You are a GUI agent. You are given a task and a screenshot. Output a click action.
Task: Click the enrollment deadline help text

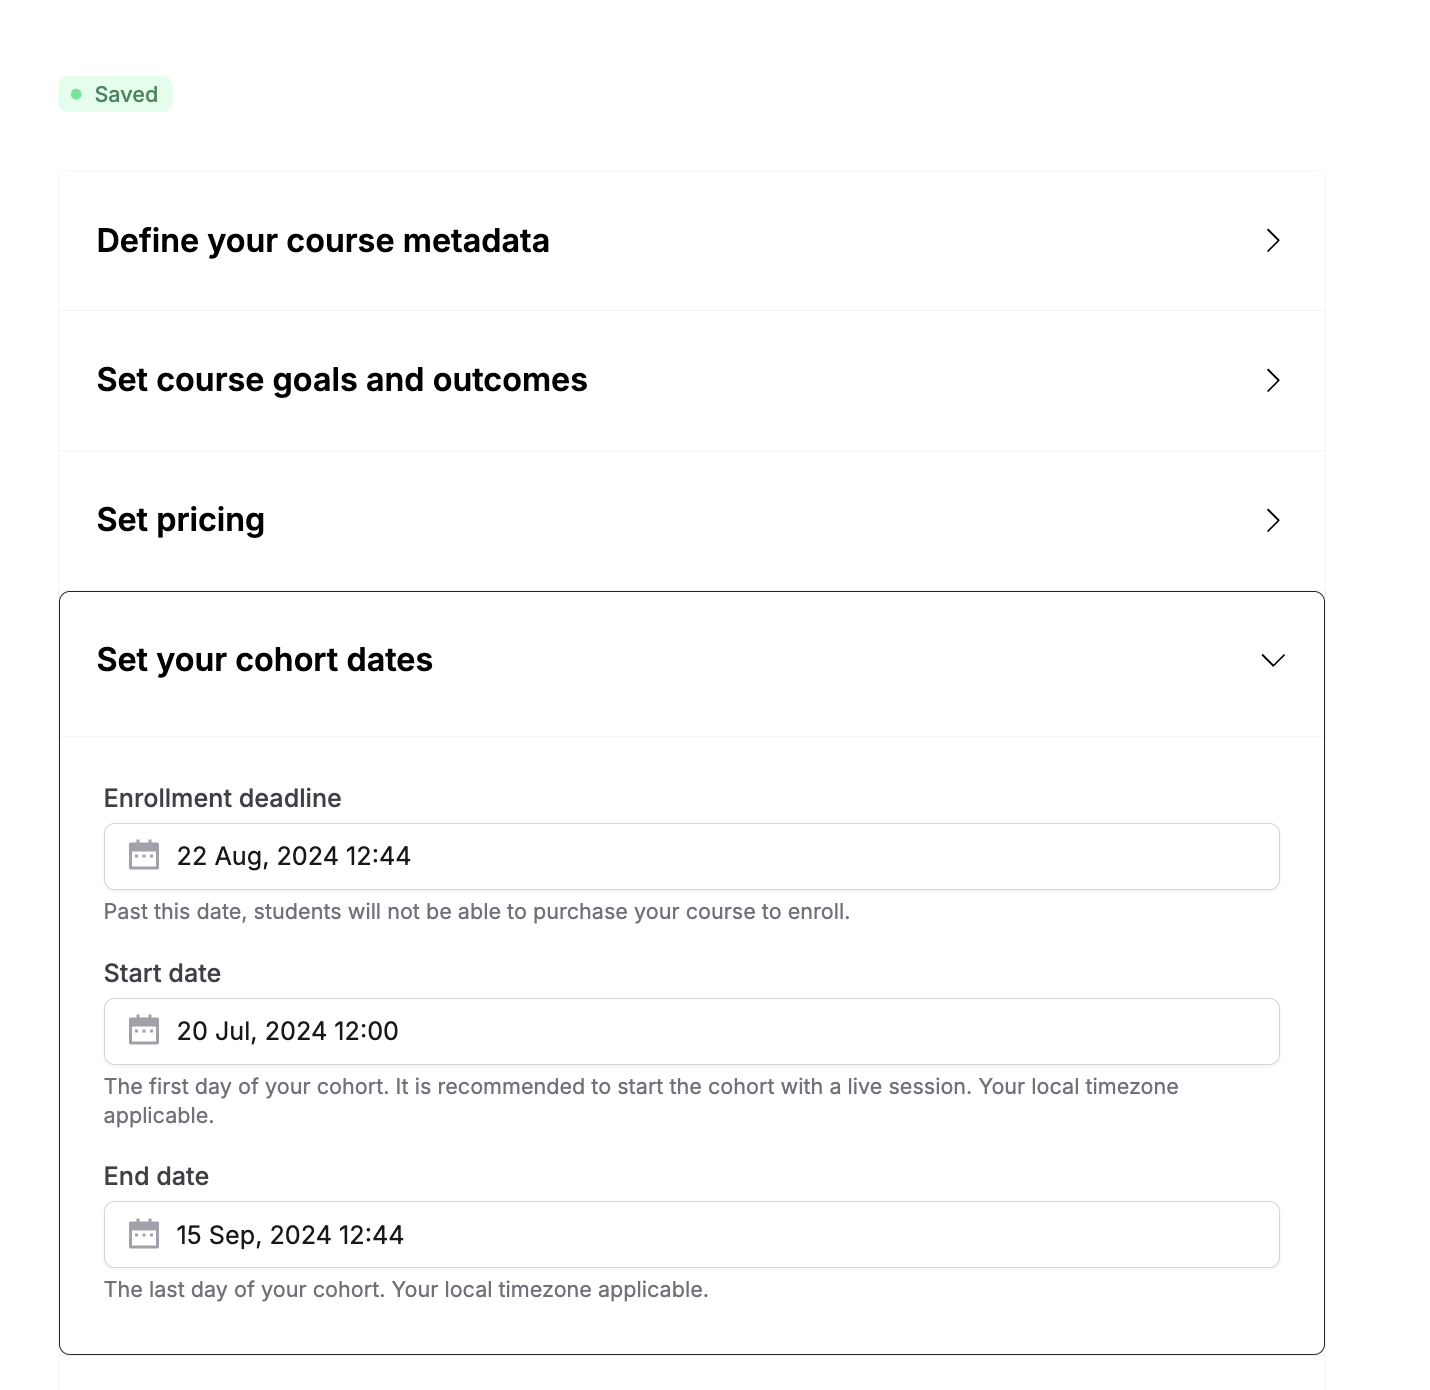point(477,912)
